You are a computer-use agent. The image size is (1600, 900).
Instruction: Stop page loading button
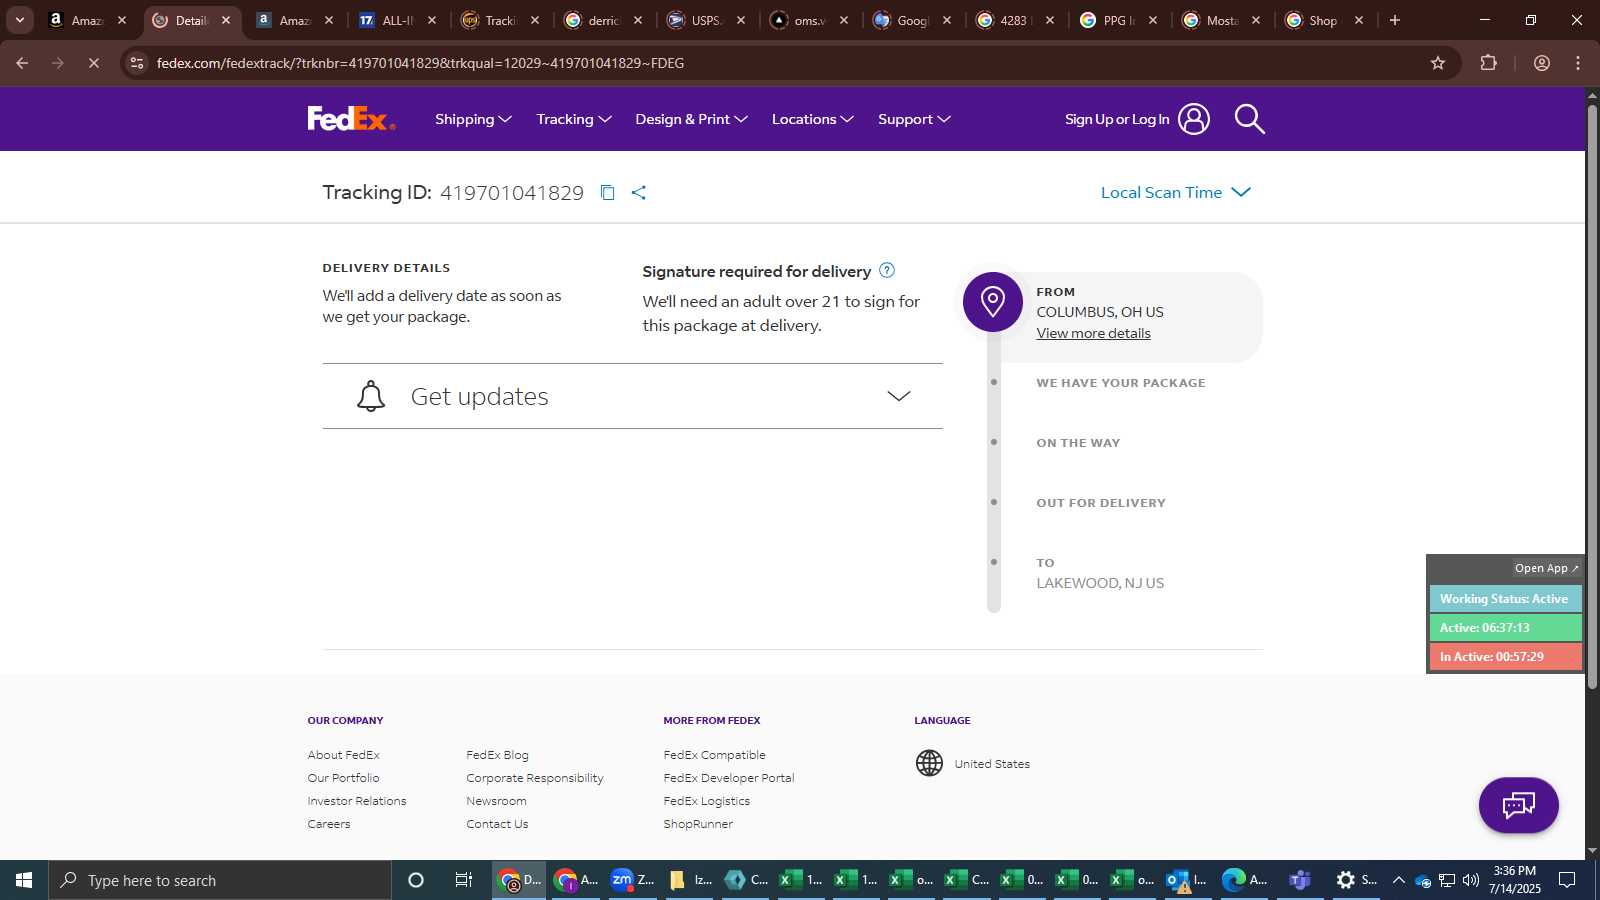pyautogui.click(x=93, y=63)
